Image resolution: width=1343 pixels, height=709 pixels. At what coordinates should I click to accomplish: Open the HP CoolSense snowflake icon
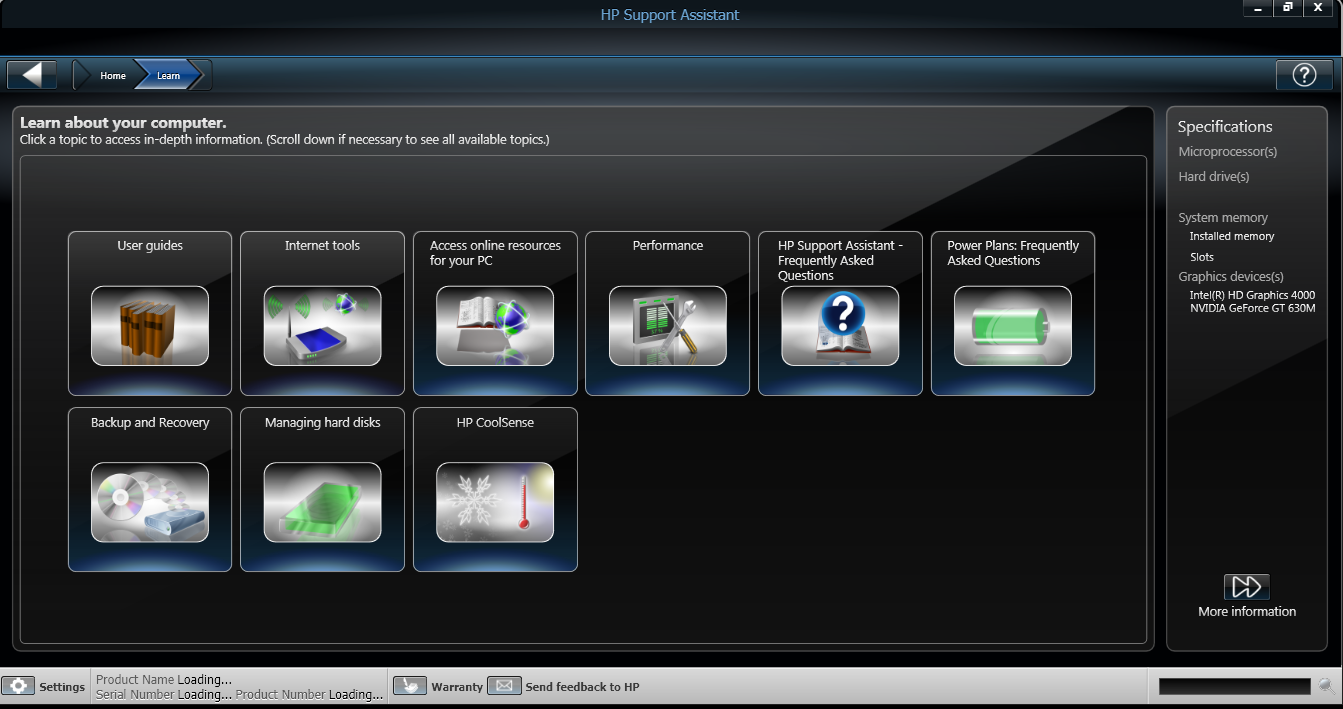[x=494, y=502]
